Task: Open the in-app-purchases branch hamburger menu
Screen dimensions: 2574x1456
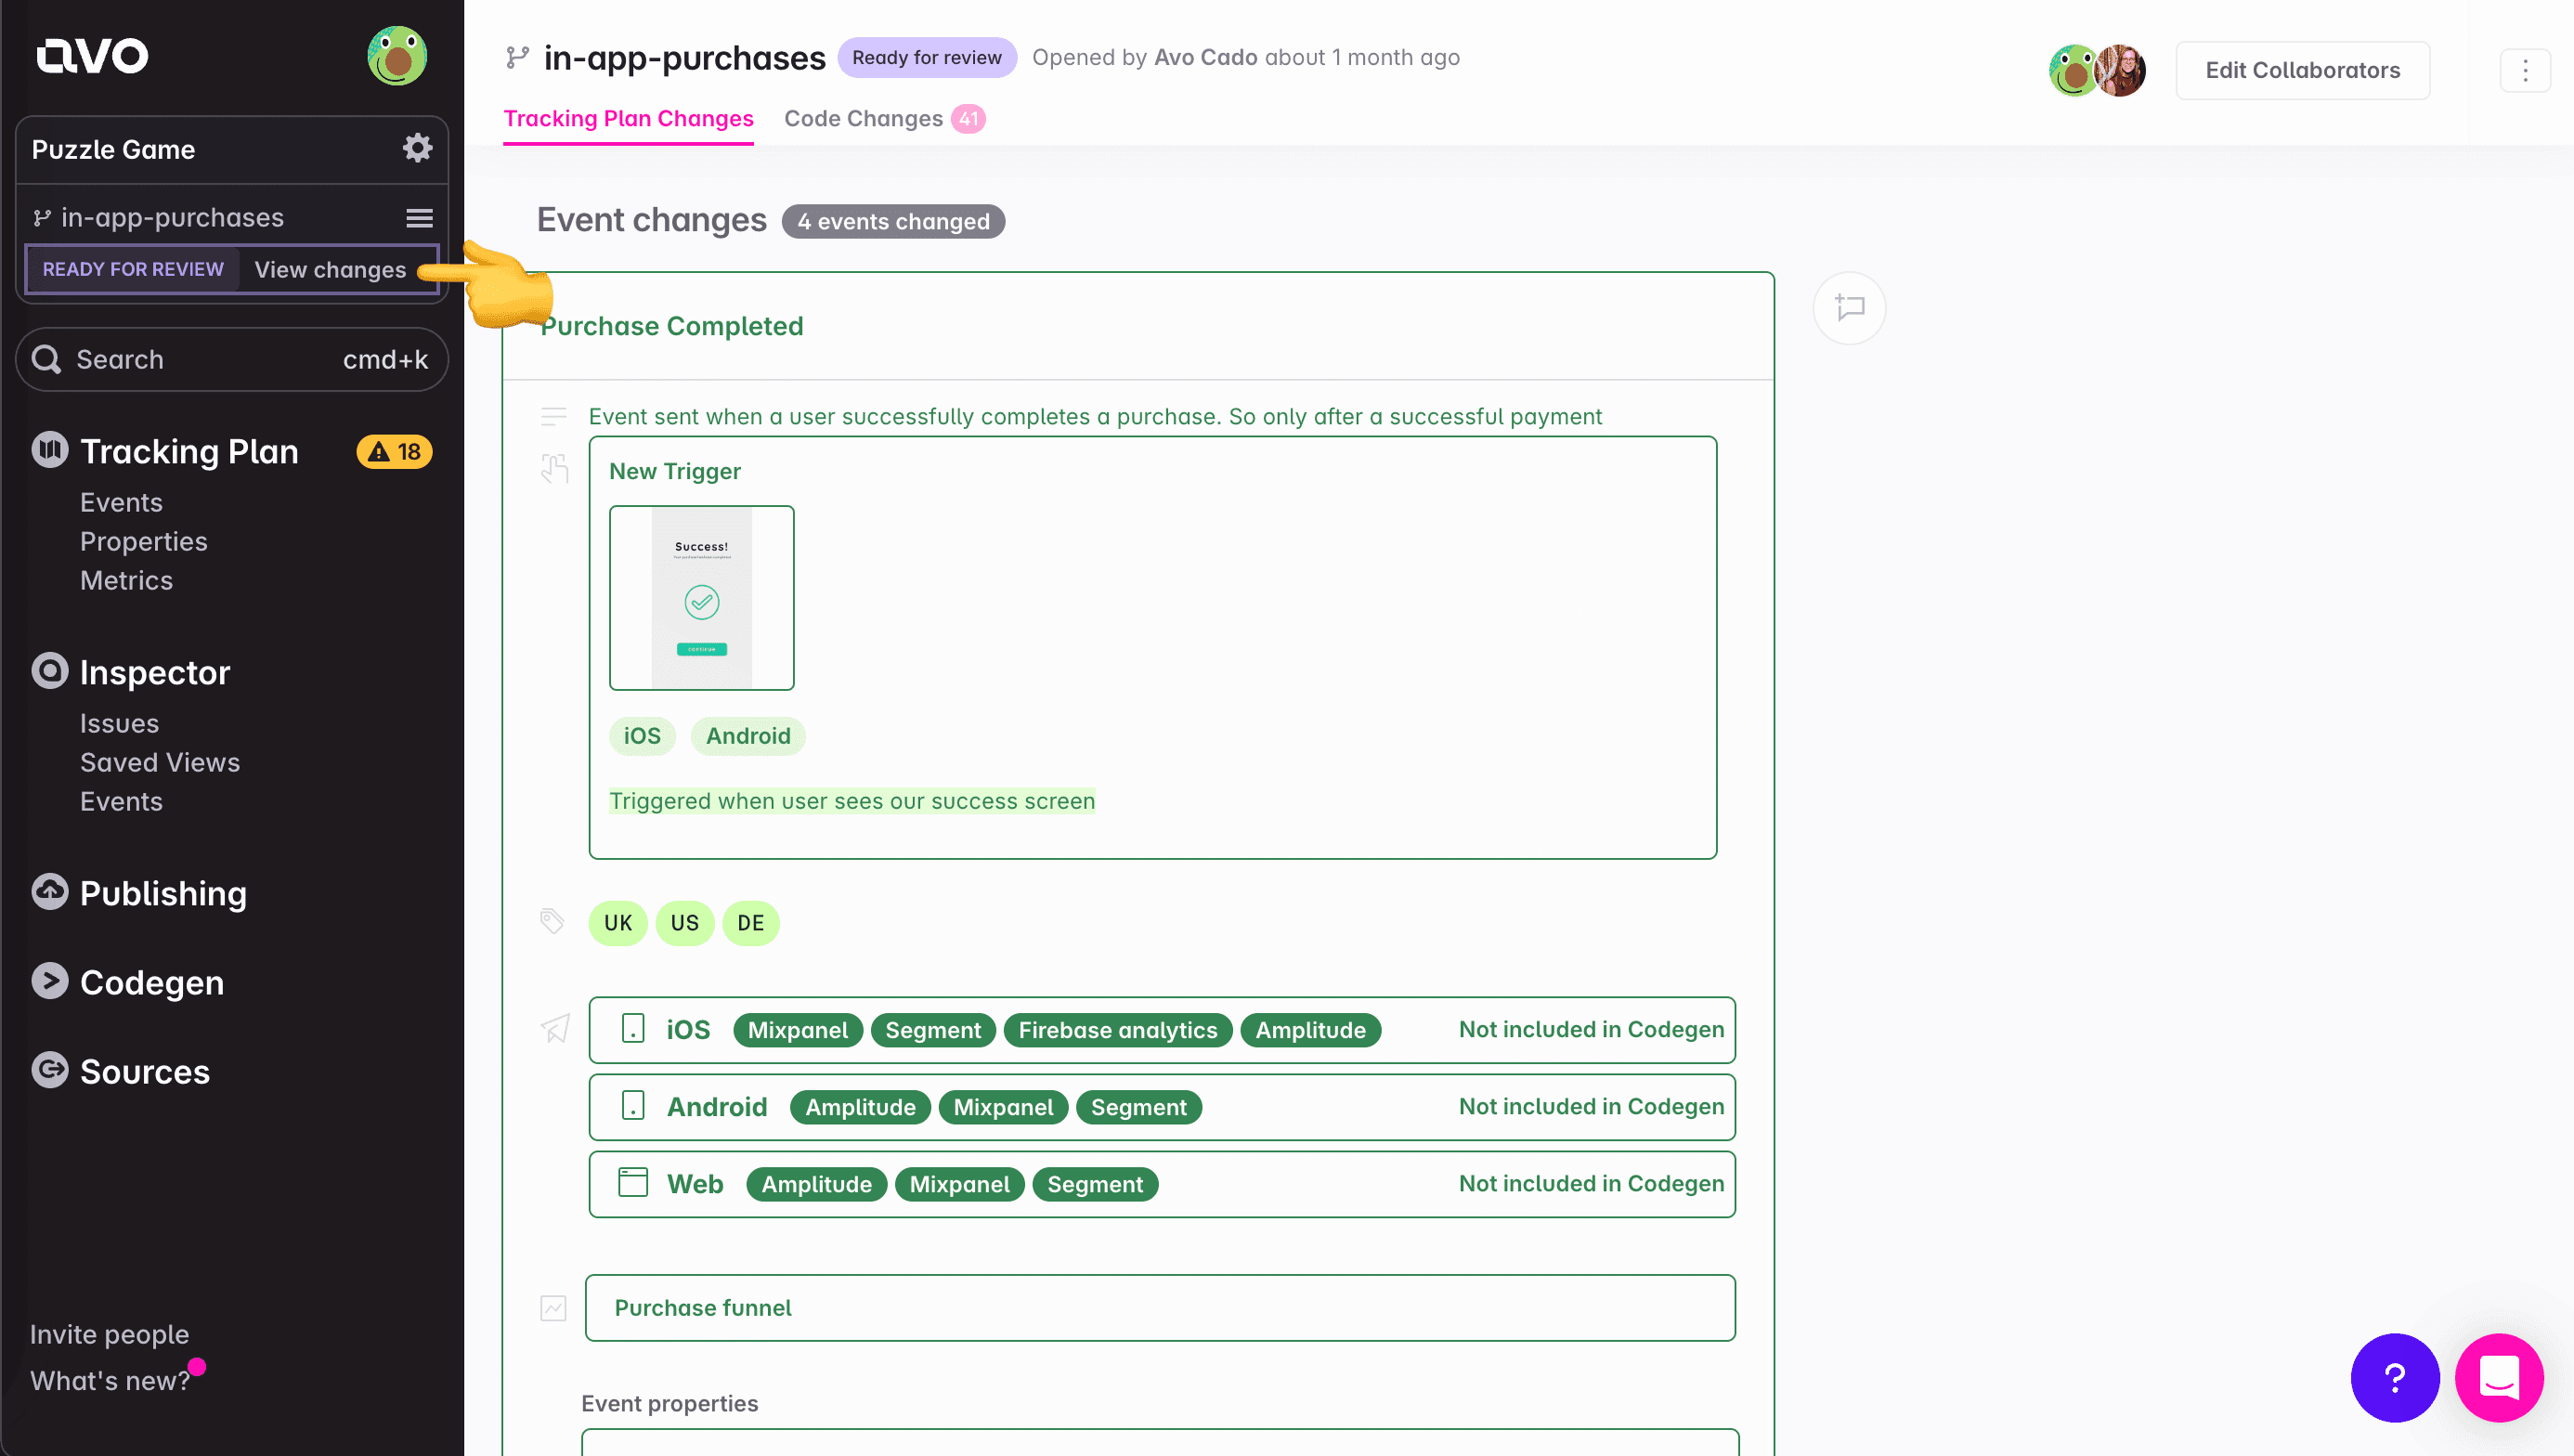Action: coord(419,218)
